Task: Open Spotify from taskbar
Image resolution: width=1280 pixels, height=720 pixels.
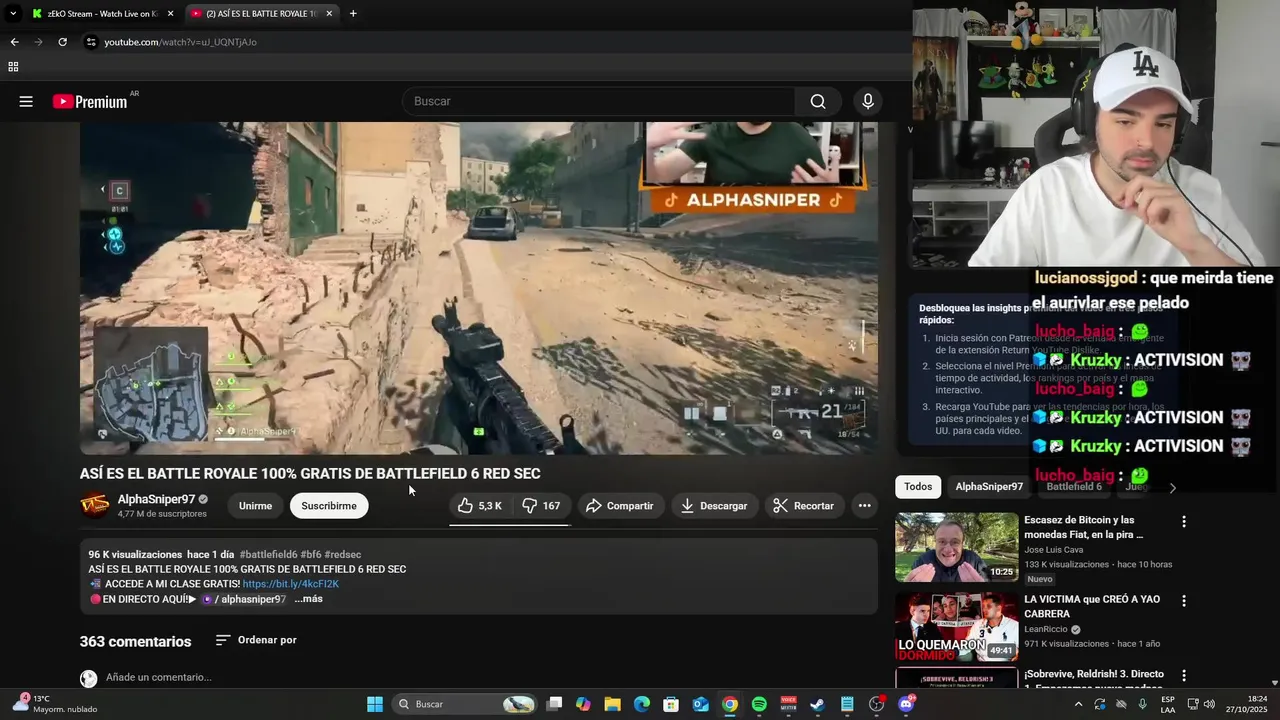Action: 759,704
